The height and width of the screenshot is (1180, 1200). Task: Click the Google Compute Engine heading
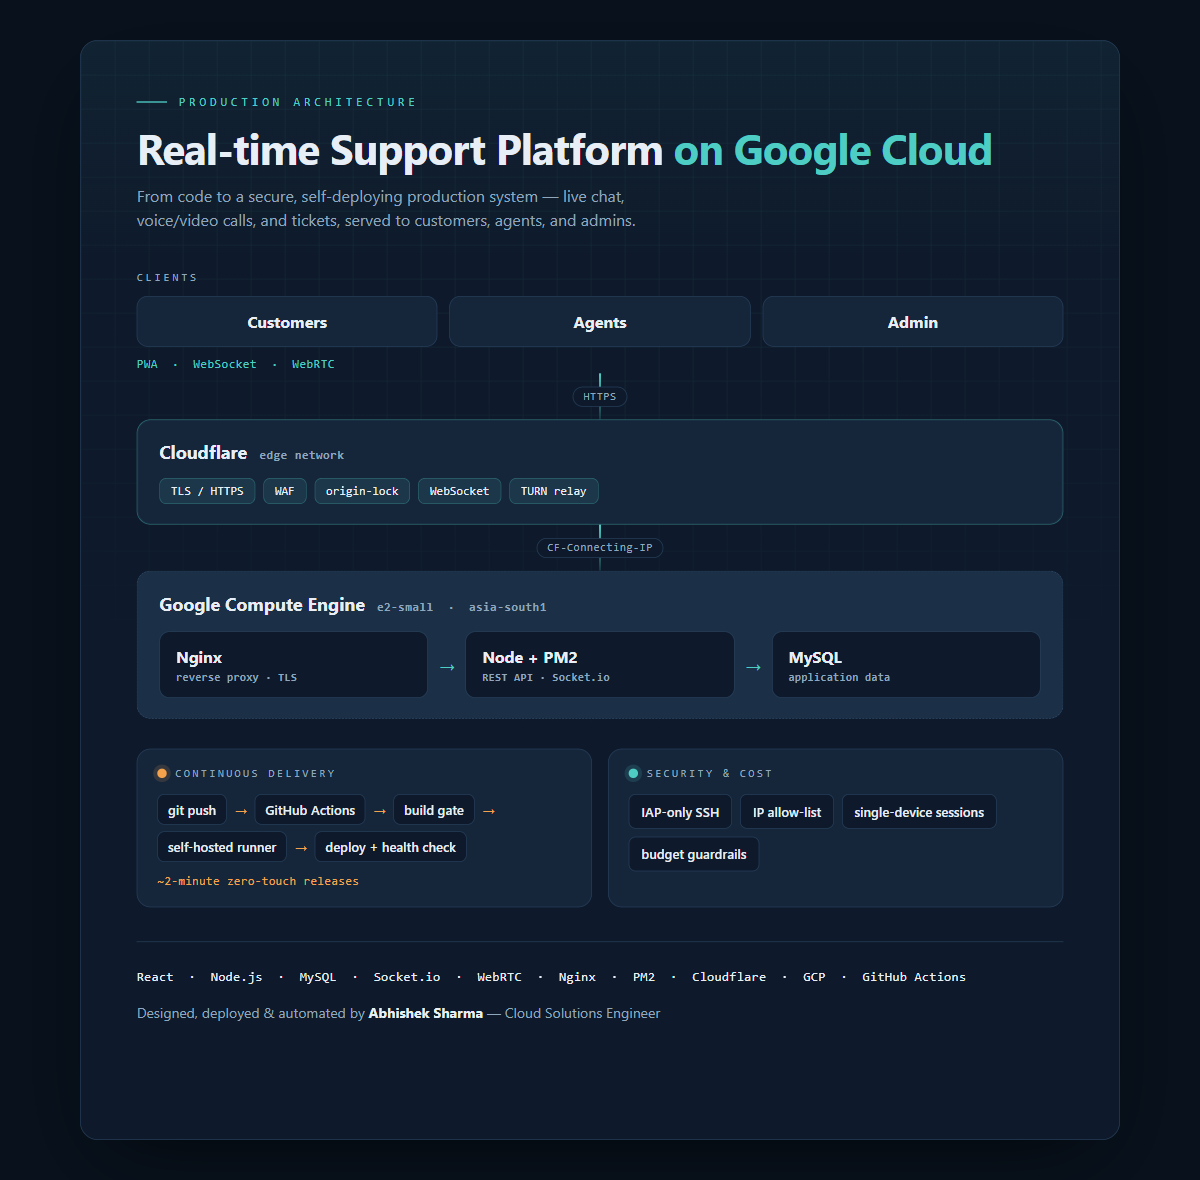click(262, 605)
